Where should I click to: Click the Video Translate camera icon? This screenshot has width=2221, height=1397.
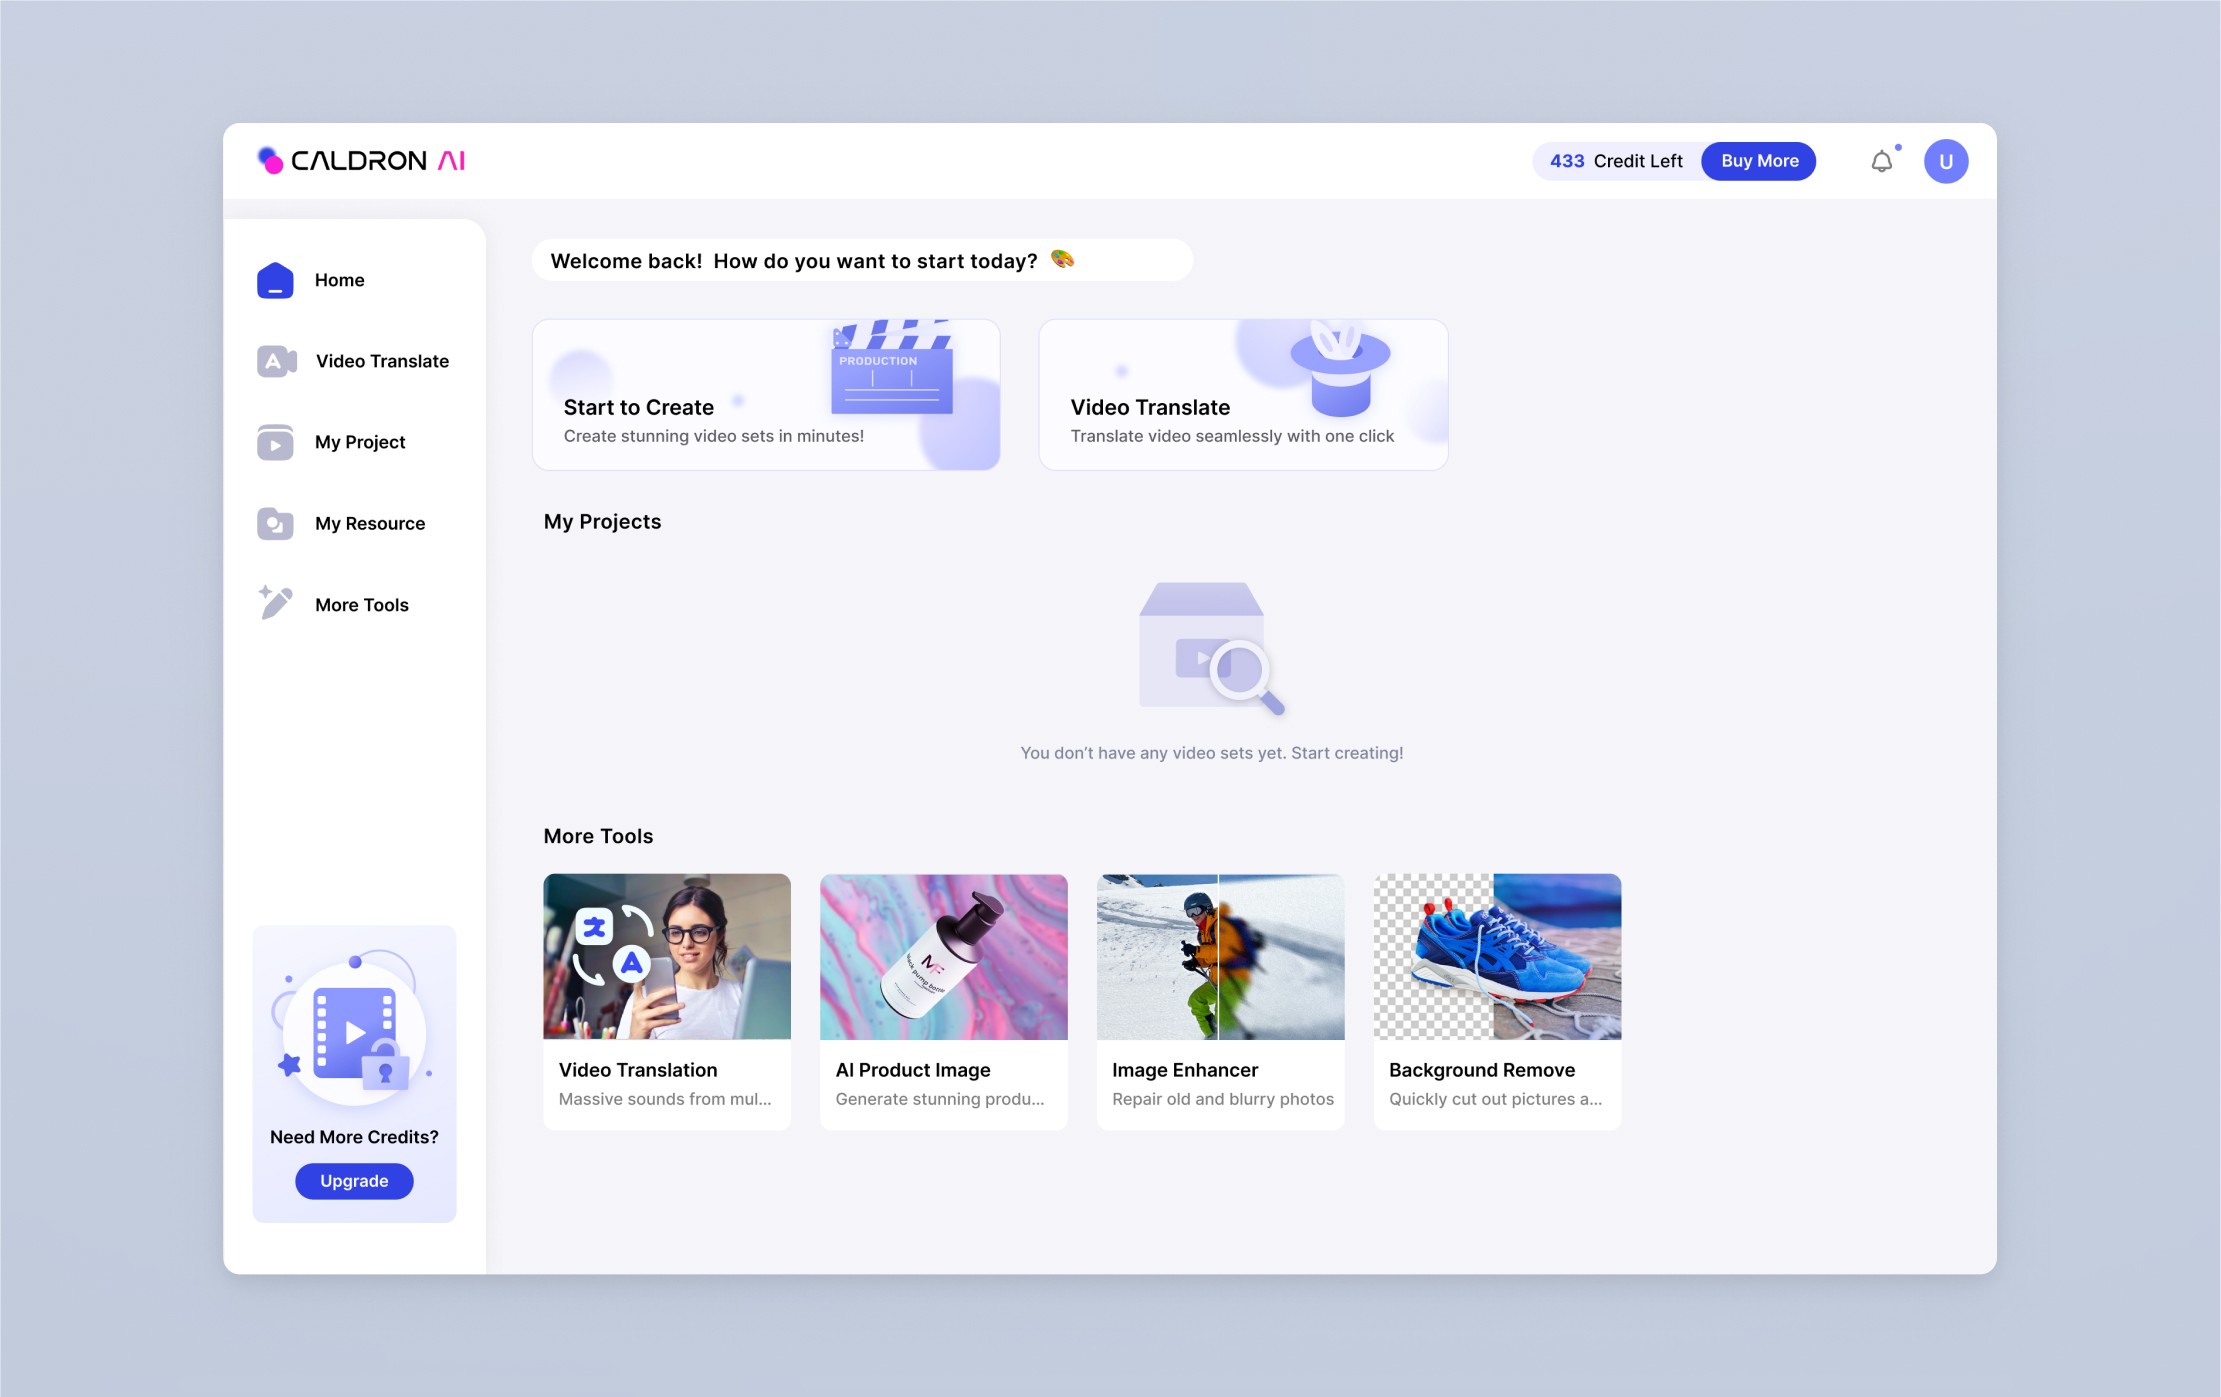[x=276, y=361]
